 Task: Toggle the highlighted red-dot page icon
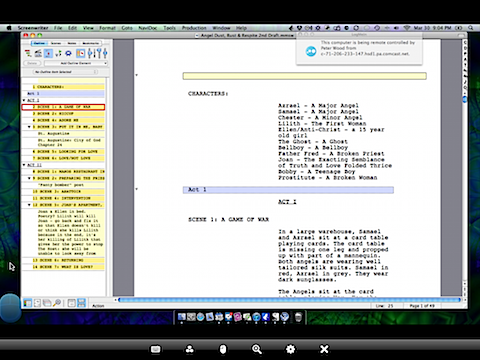coord(48,53)
